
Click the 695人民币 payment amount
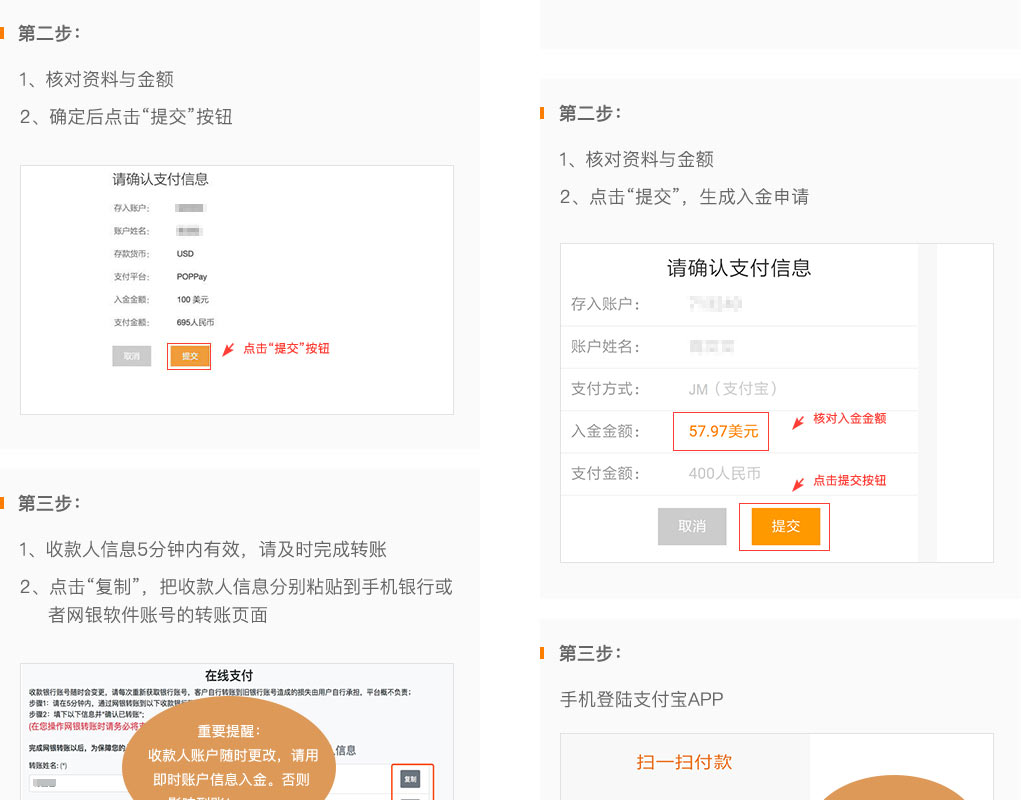(195, 323)
